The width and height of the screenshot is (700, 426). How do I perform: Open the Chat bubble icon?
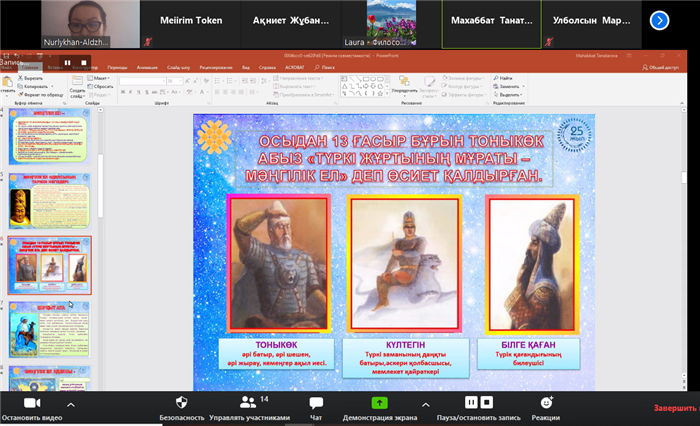point(316,401)
